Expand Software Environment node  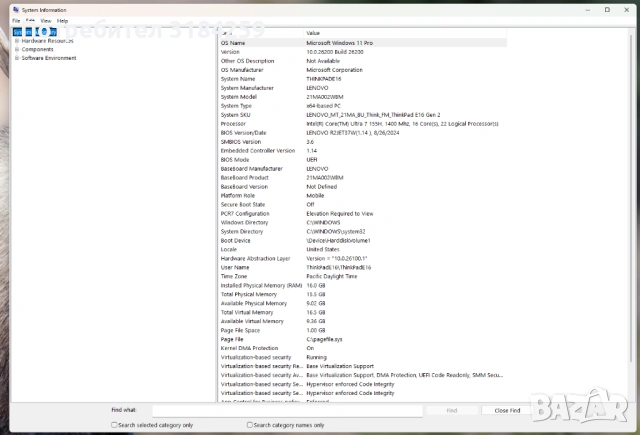[x=17, y=58]
